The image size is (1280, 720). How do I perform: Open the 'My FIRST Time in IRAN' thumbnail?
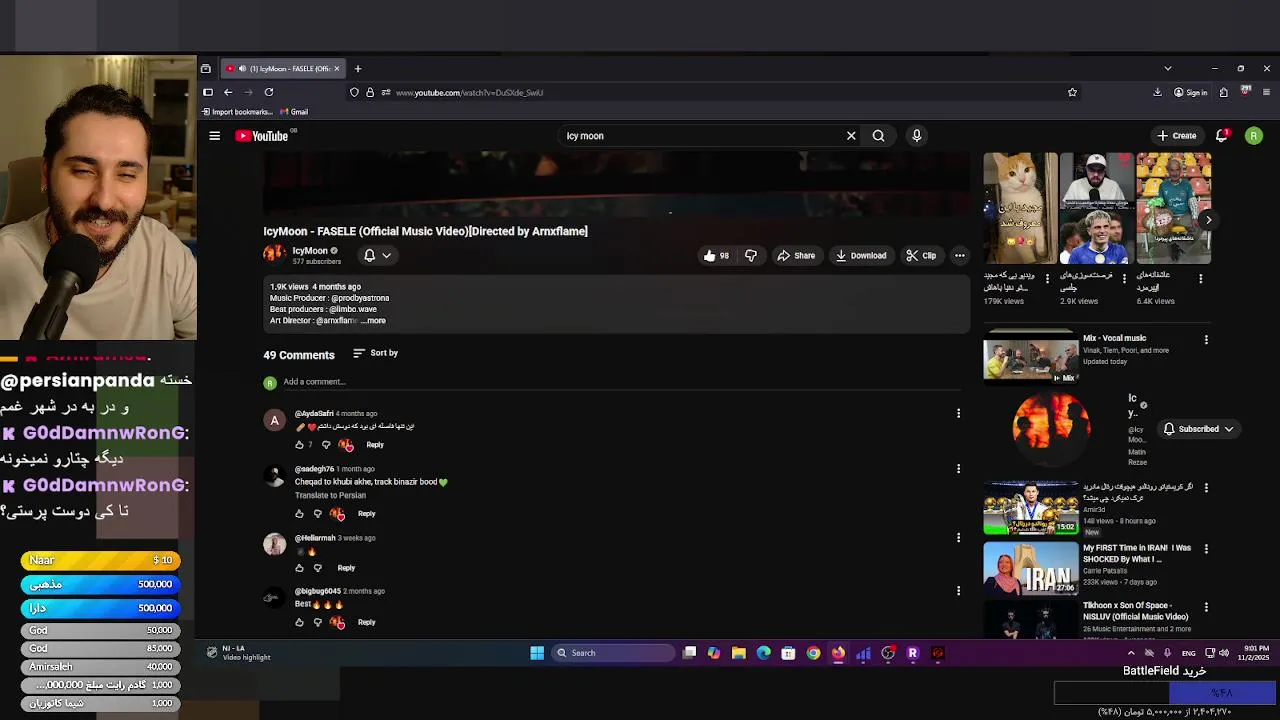(x=1031, y=568)
